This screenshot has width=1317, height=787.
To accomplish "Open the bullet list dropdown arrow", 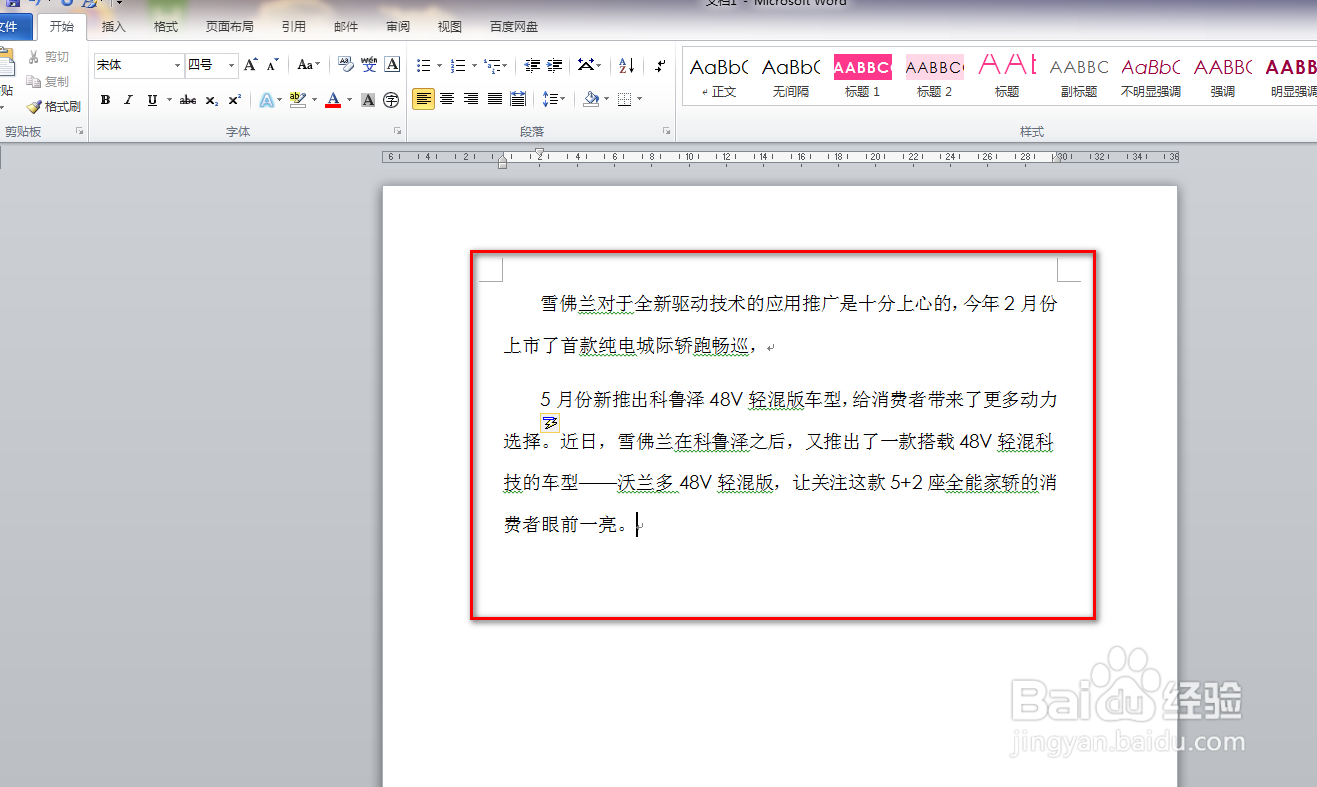I will (x=439, y=66).
